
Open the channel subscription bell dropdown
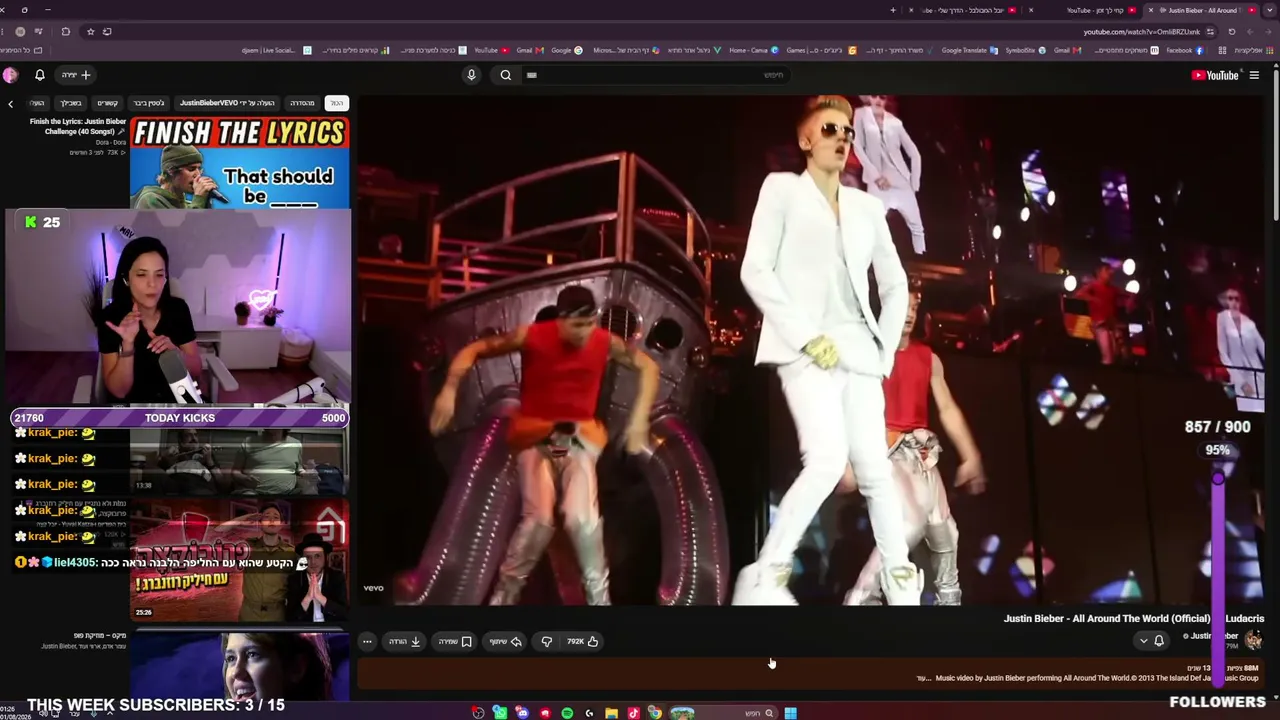pos(1151,641)
